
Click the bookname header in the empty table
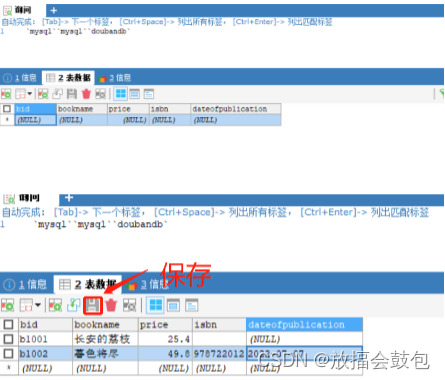[x=82, y=109]
